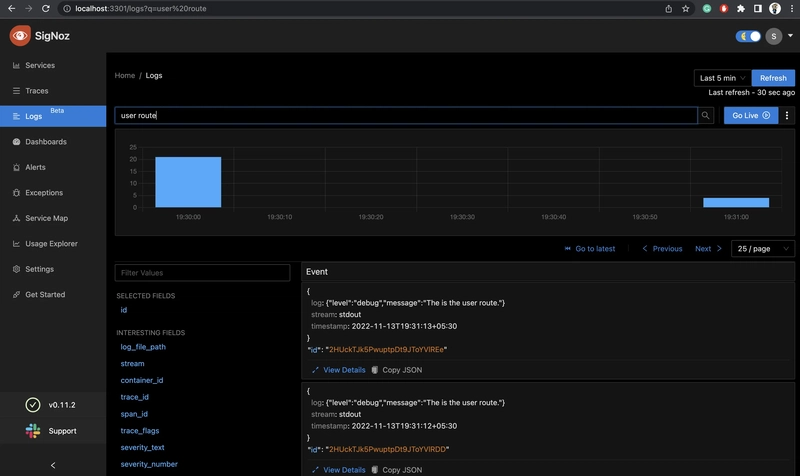This screenshot has height=476, width=800.
Task: Click the browser address bar URL
Action: [141, 9]
